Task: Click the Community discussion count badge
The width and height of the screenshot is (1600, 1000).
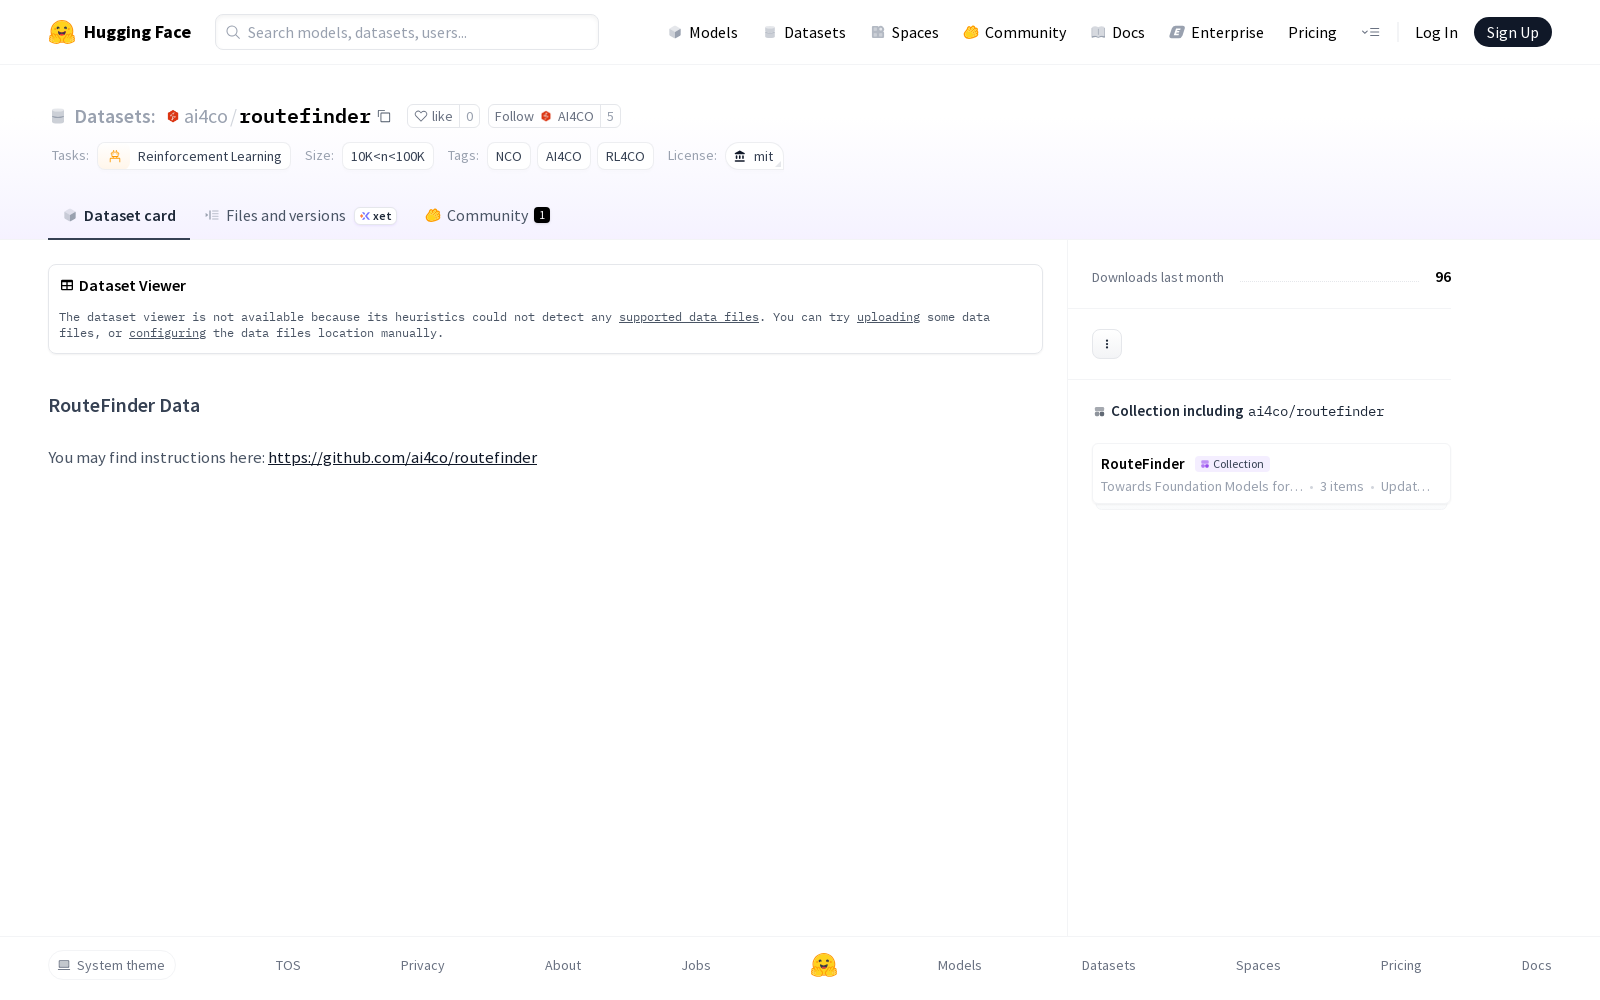Action: 542,215
